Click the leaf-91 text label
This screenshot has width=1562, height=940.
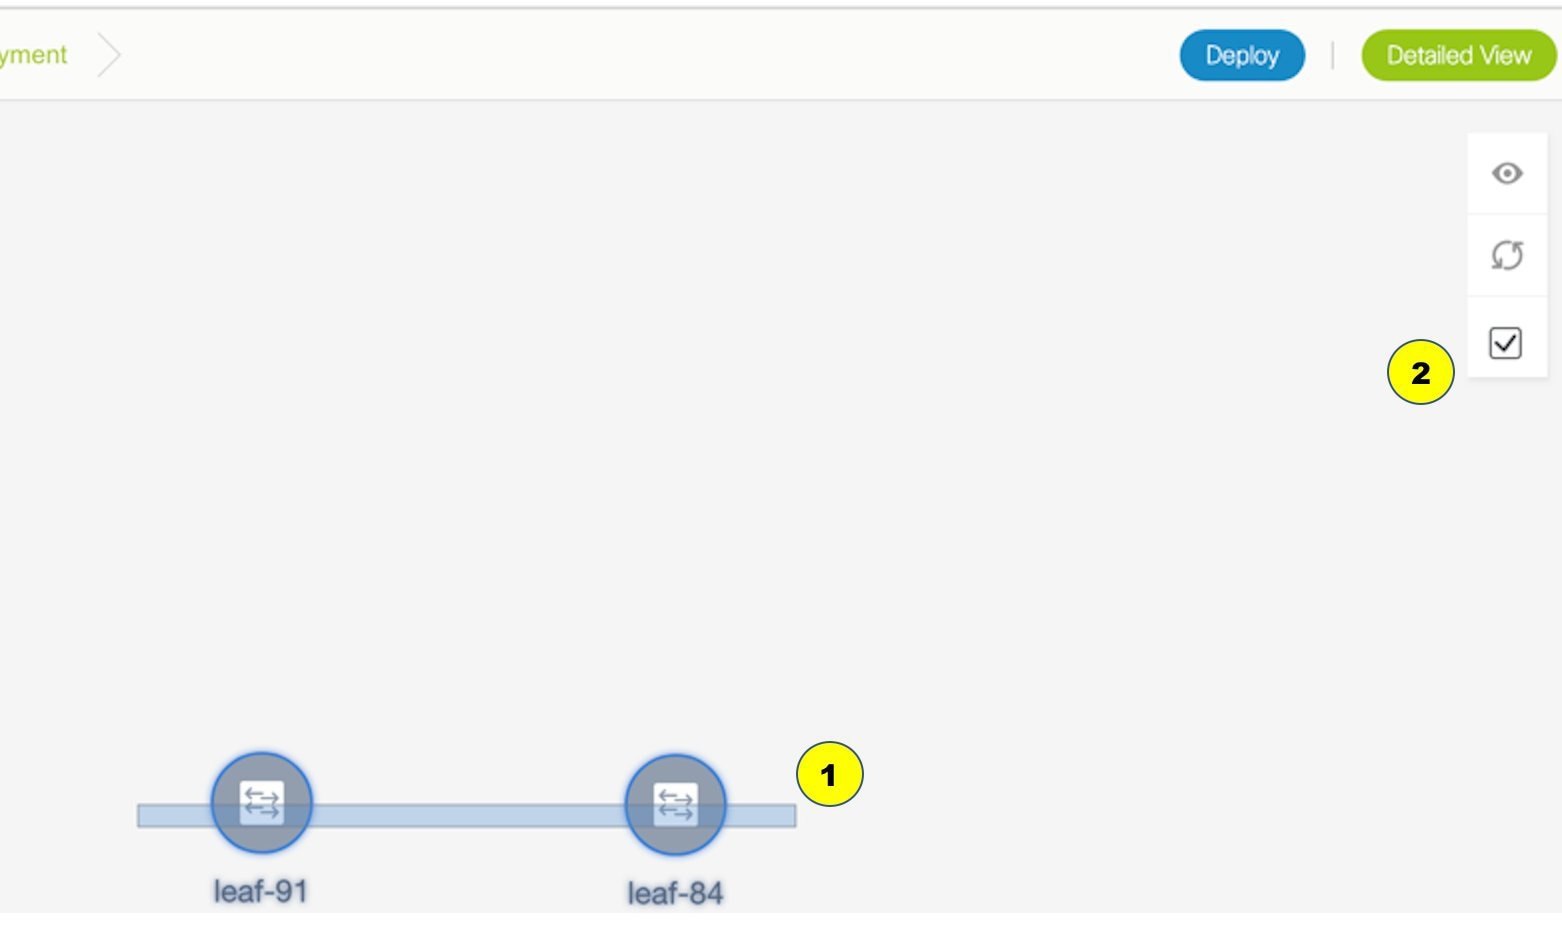[260, 891]
